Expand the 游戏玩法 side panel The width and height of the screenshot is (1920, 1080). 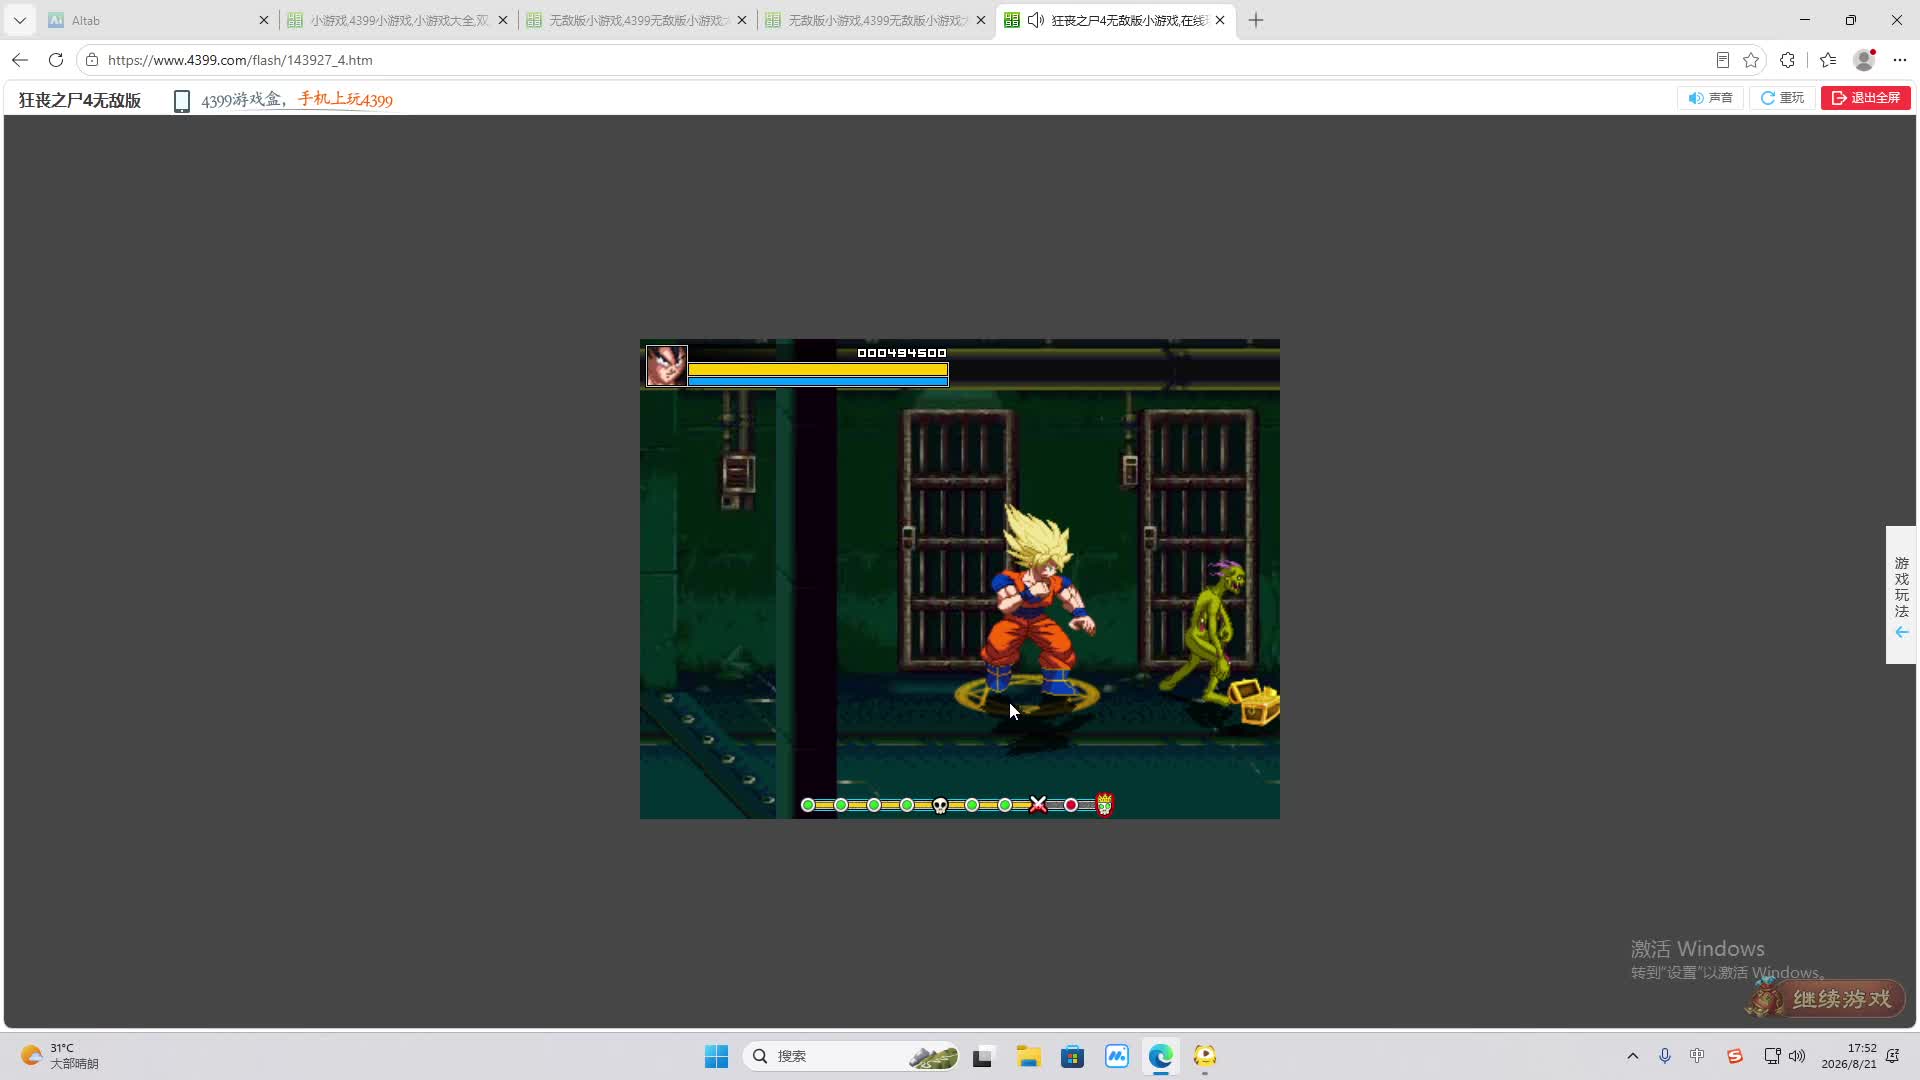1901,595
